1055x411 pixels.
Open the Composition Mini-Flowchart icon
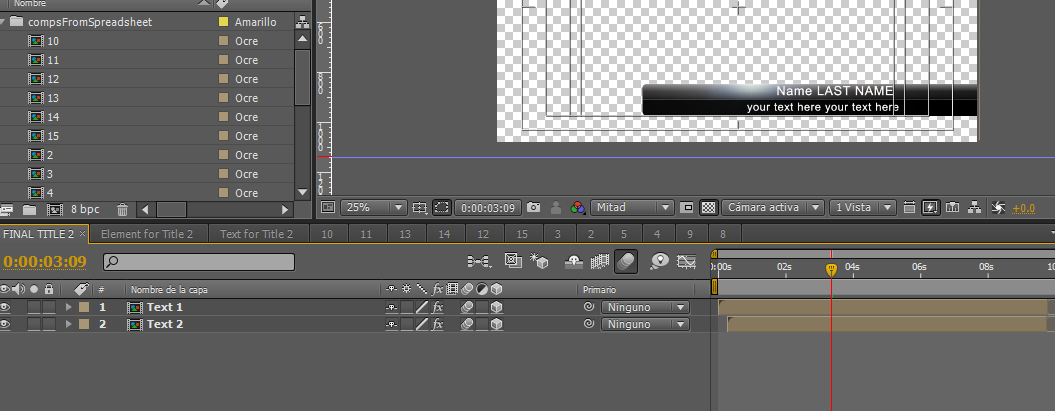[478, 261]
